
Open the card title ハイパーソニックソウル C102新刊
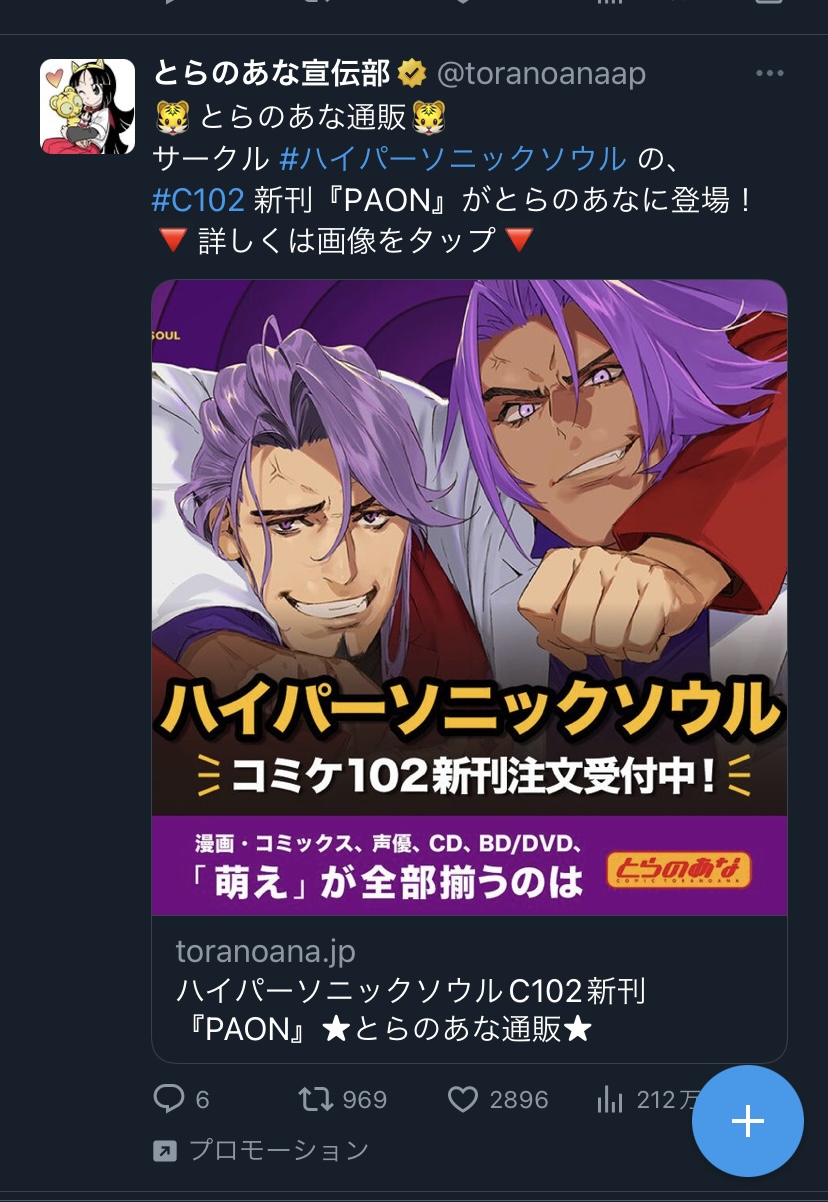click(411, 992)
